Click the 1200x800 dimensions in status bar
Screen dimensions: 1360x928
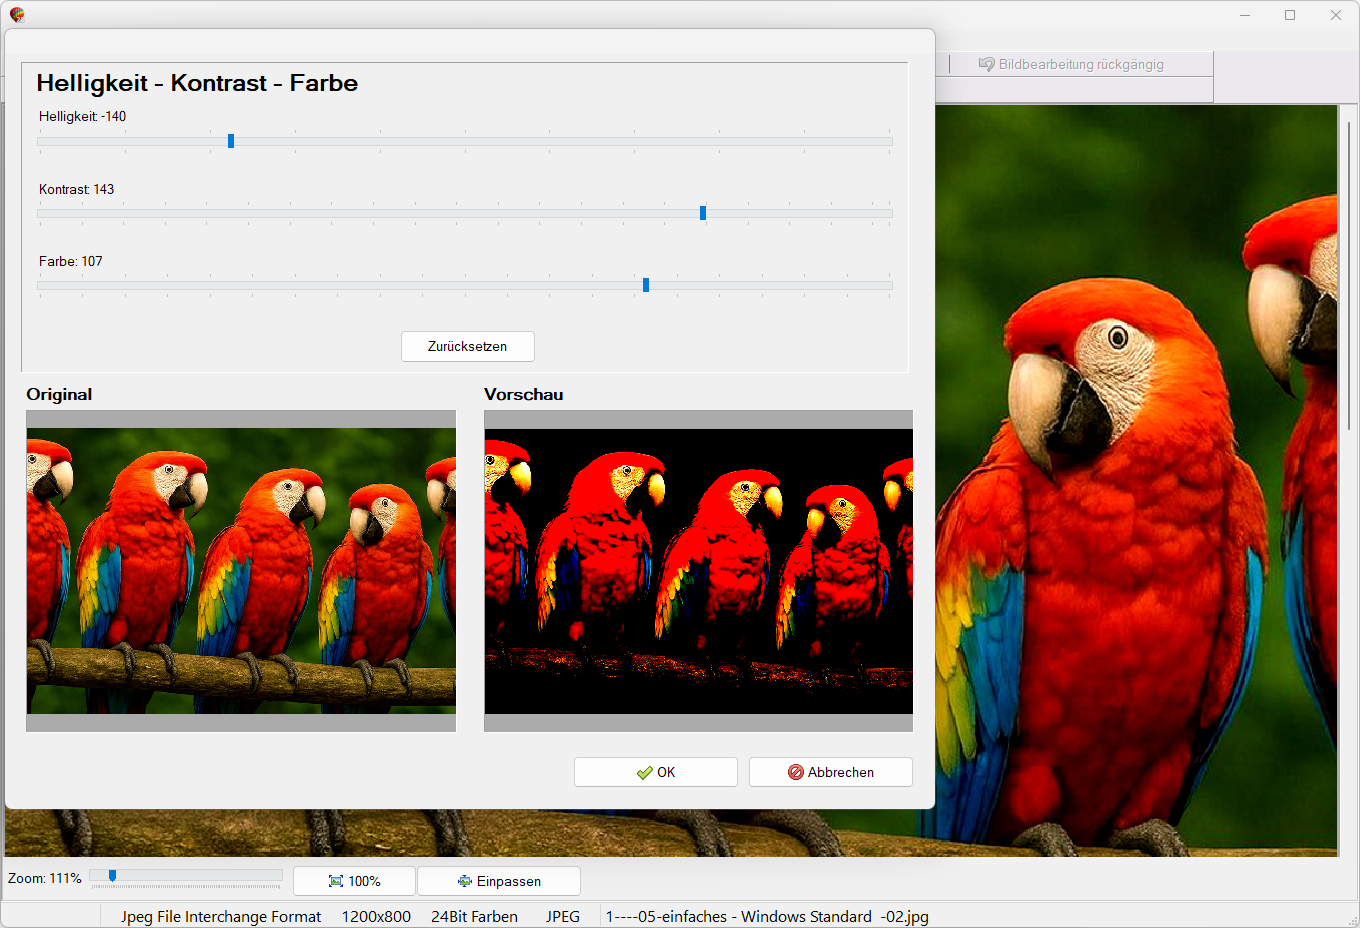[x=376, y=916]
